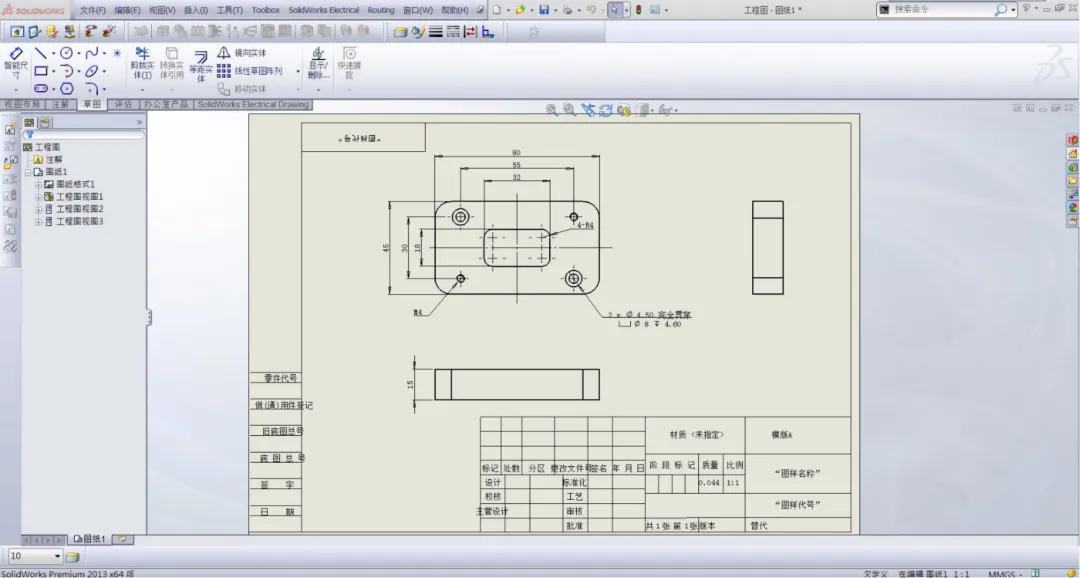Select the 等距实体 offset entities tool
Viewport: 1080px width, 578px height.
point(200,62)
